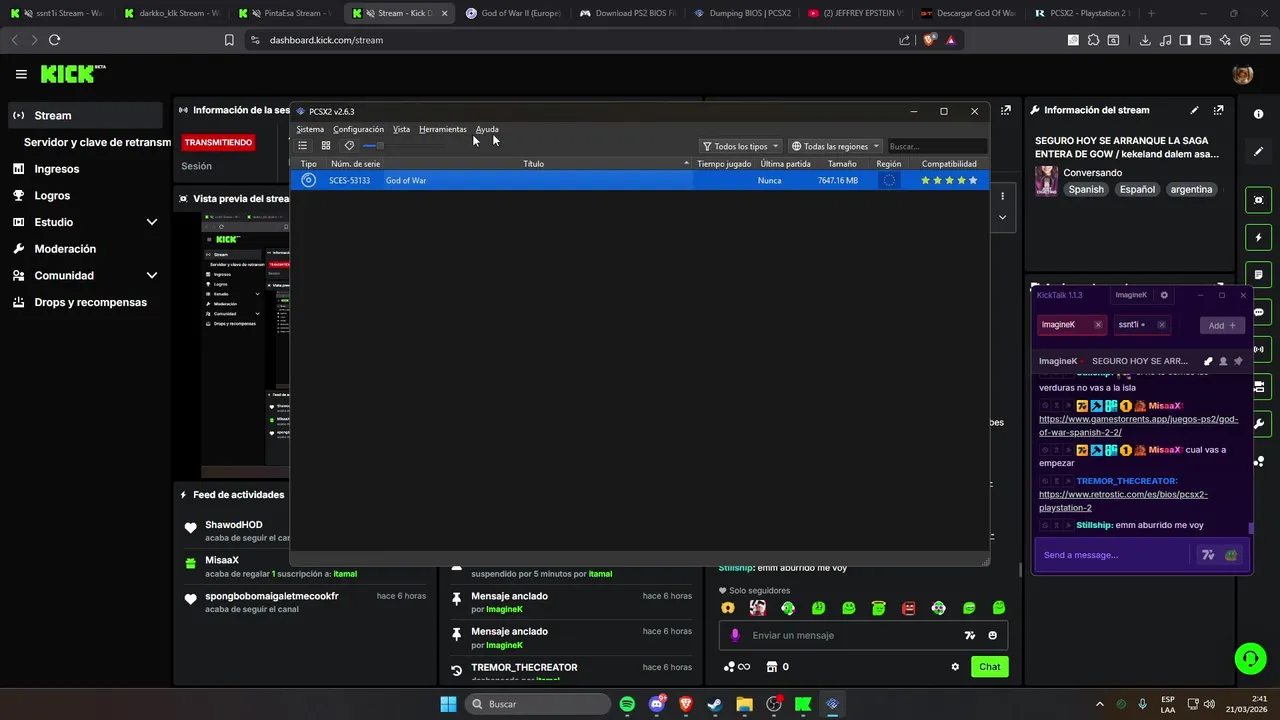
Task: Show hidden system tray icons
Action: point(1100,704)
